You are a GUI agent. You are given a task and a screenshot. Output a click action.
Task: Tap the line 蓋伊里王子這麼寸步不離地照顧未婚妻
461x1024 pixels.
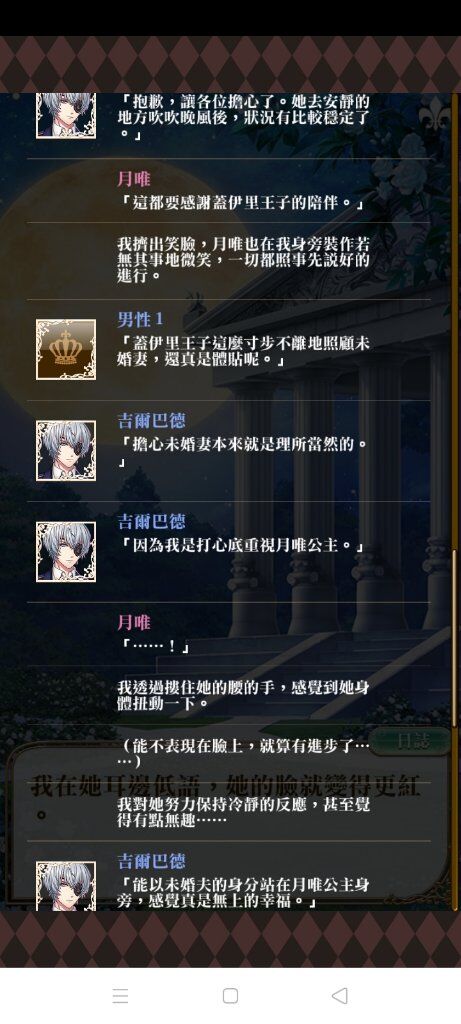click(x=245, y=351)
